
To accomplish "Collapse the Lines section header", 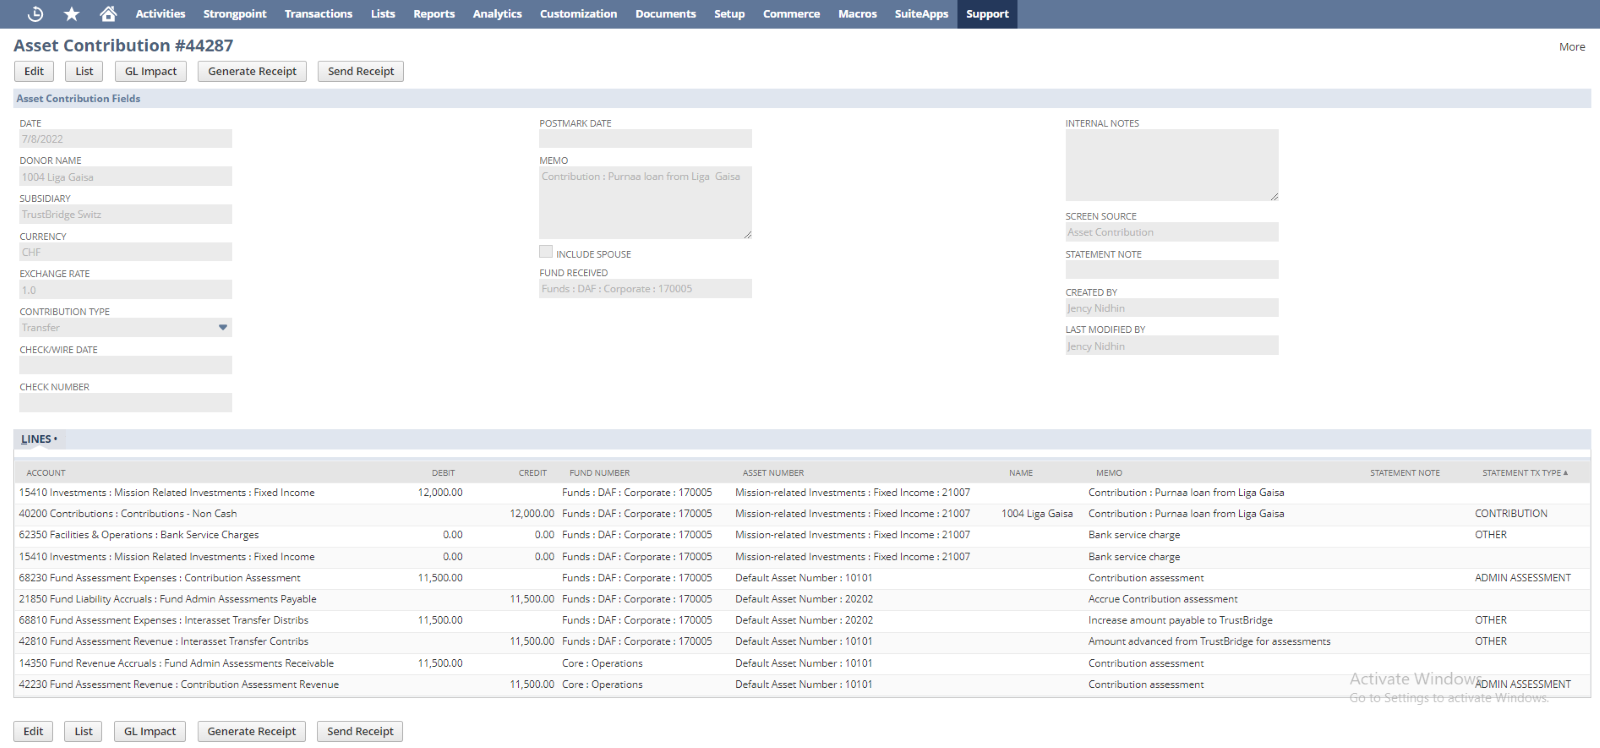I will (x=39, y=440).
